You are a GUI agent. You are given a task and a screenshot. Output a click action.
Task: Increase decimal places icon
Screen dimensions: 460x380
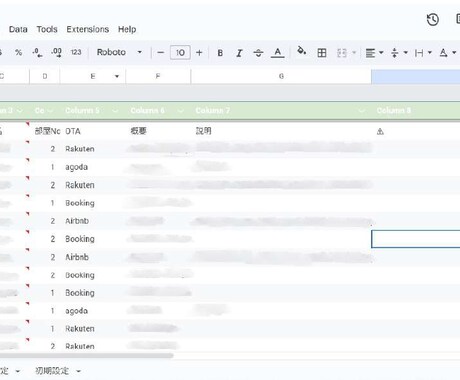point(56,53)
